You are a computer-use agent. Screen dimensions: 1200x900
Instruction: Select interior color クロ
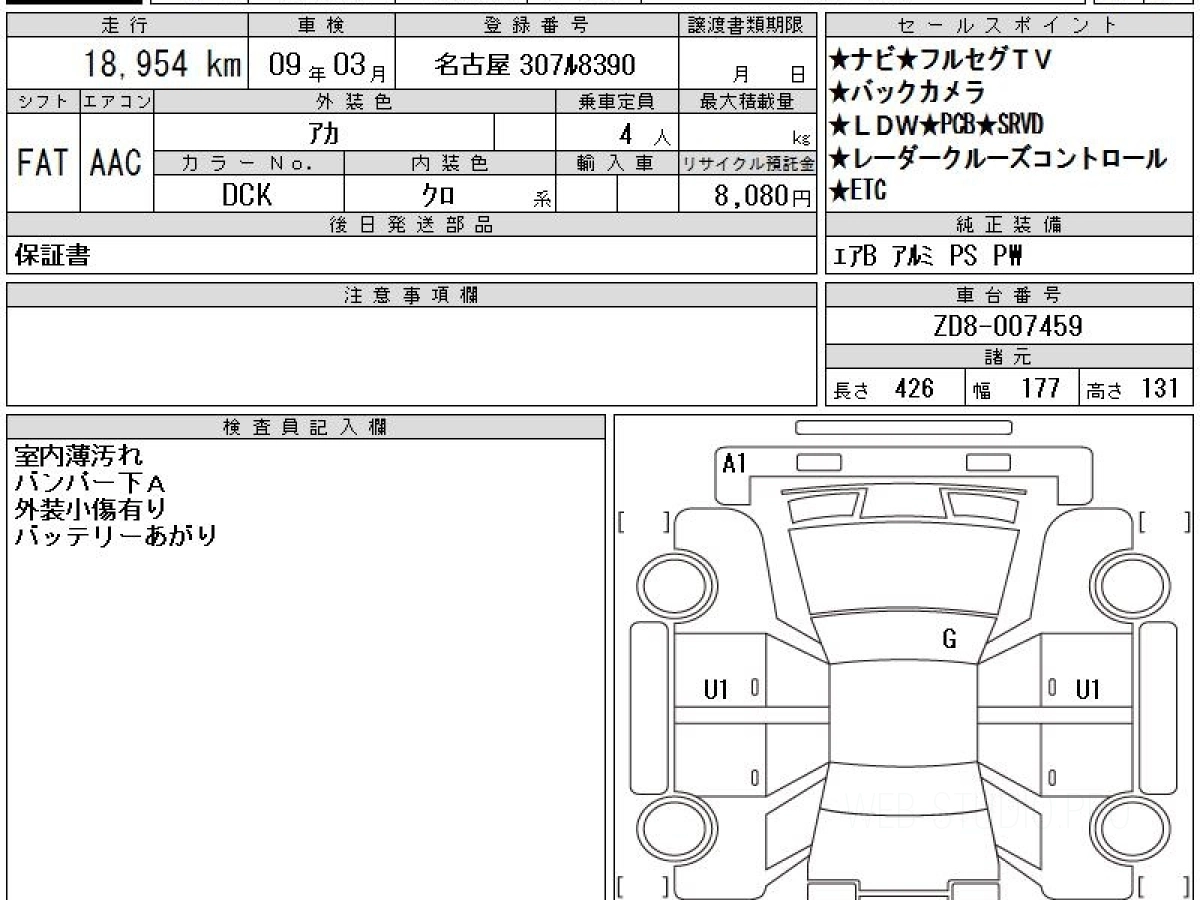coord(438,195)
